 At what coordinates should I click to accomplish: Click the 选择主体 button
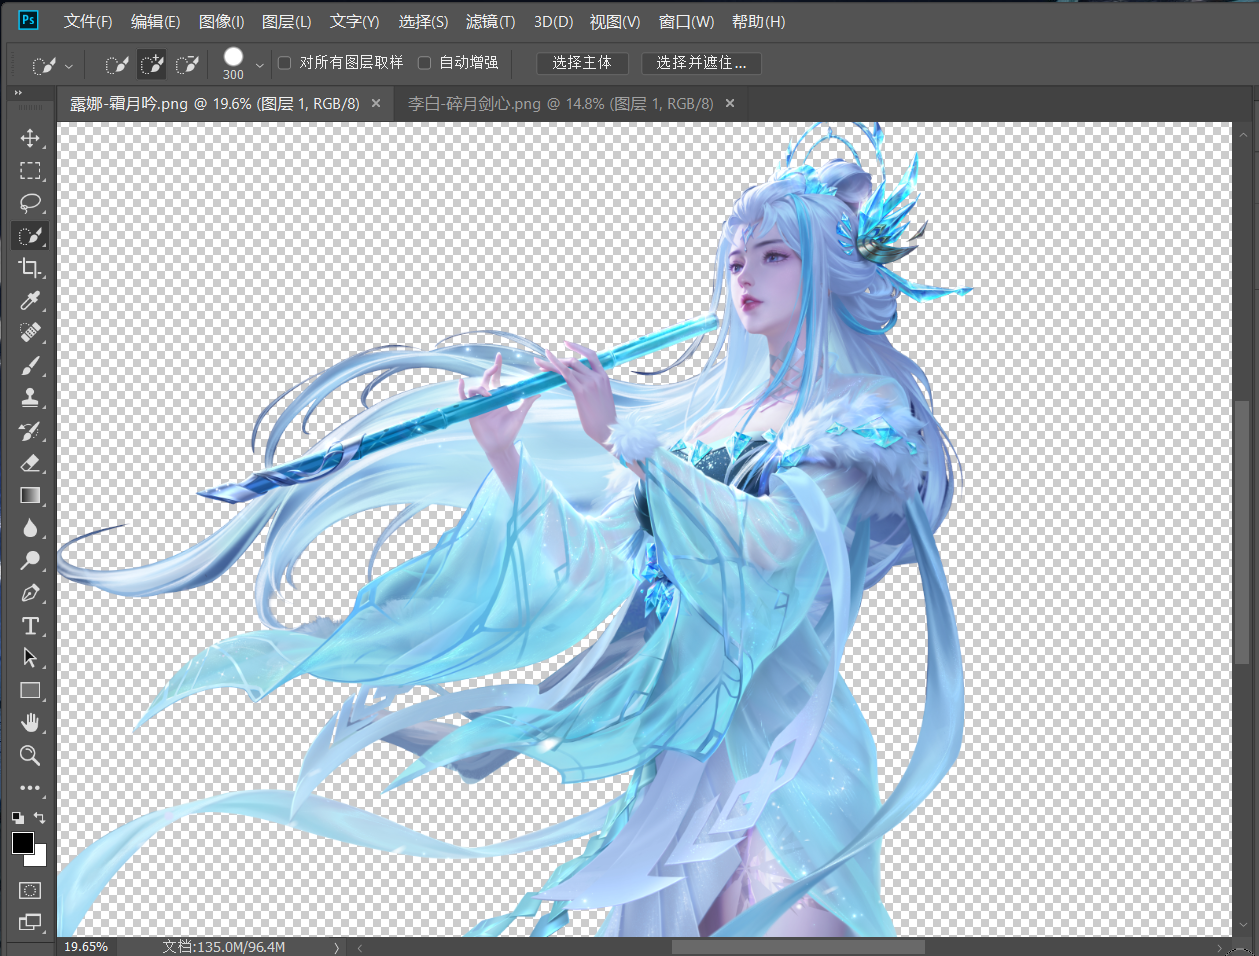582,63
